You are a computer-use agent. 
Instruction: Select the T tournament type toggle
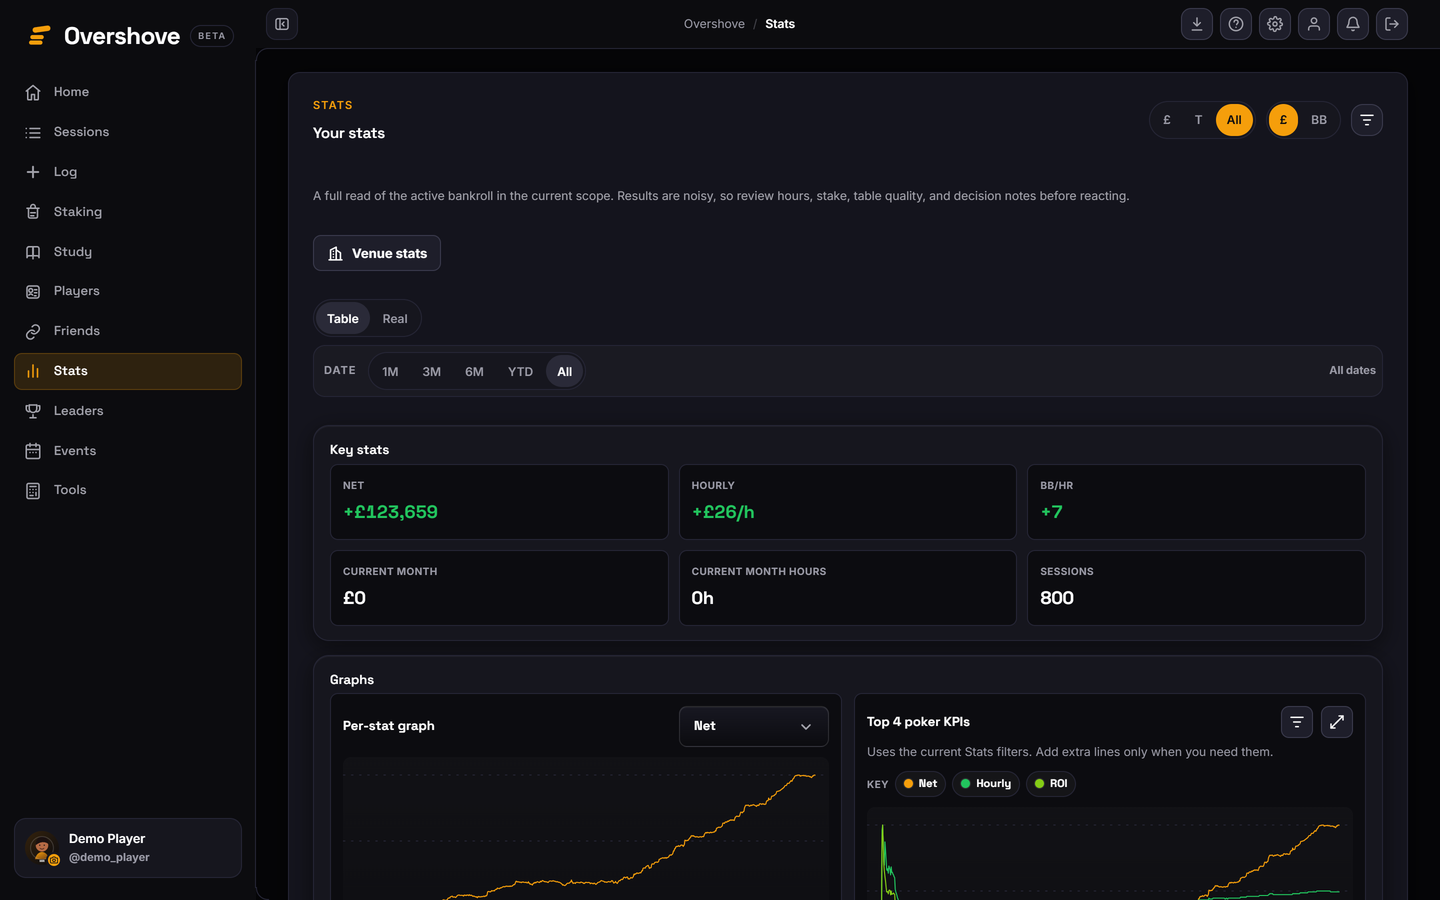tap(1198, 120)
